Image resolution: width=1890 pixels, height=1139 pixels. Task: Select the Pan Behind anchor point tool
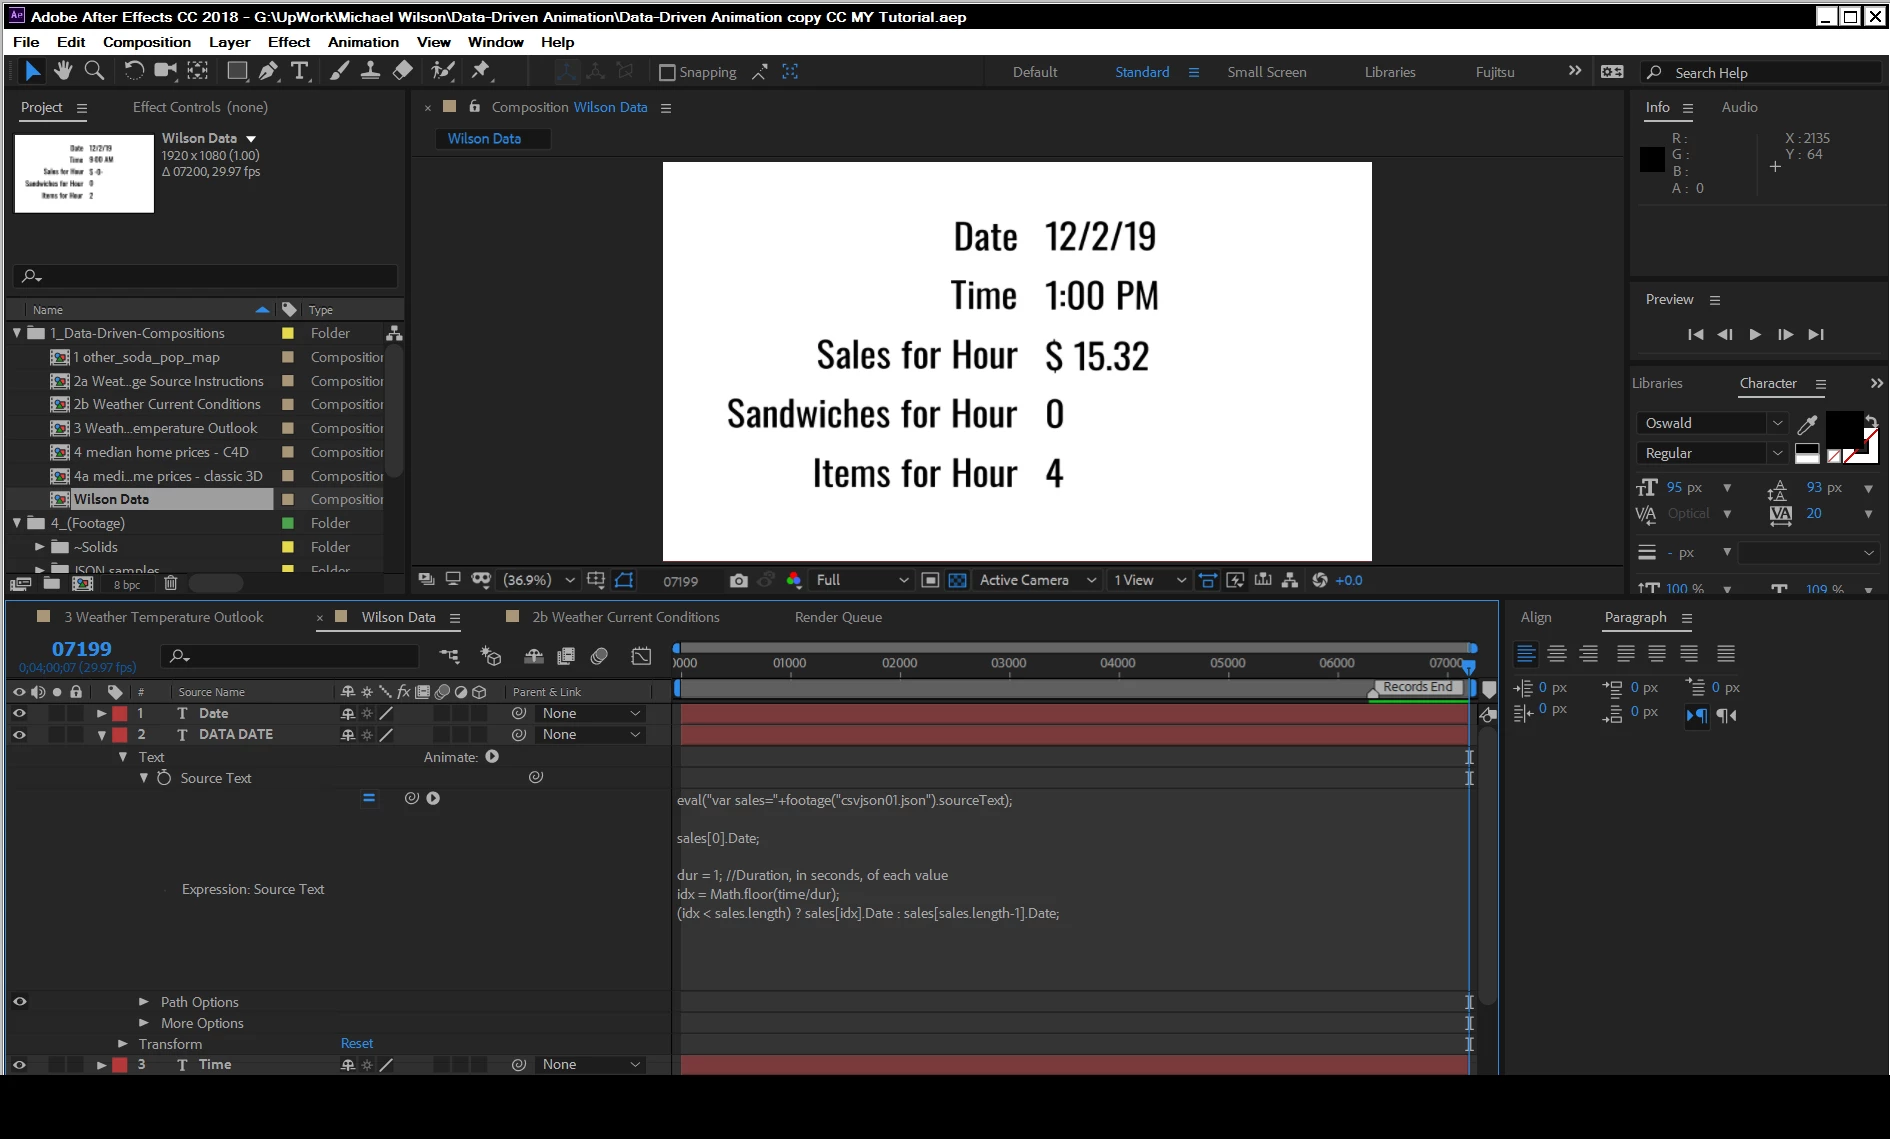tap(198, 71)
